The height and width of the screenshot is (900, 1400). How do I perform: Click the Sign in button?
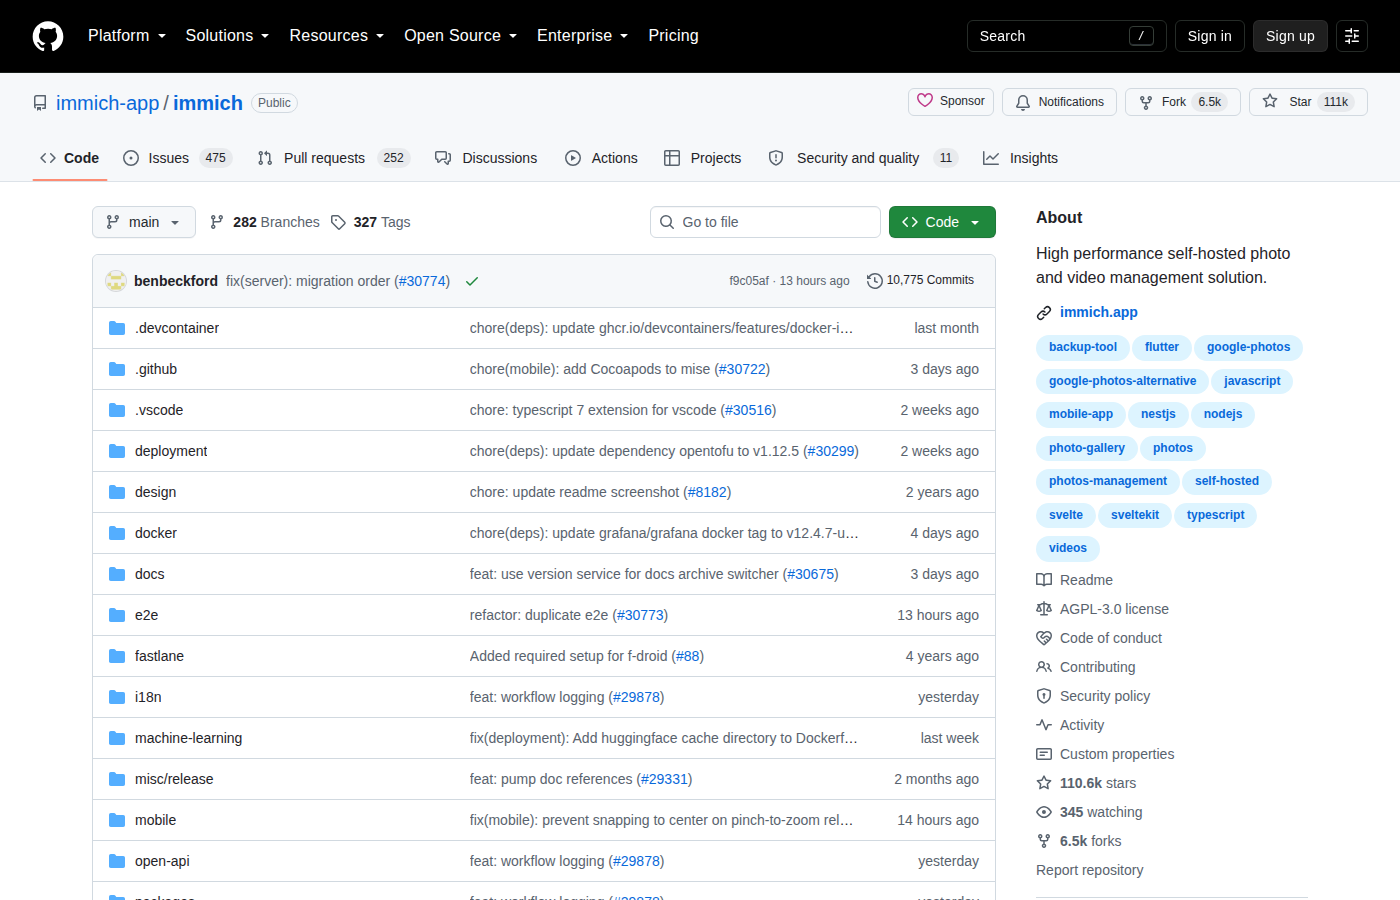point(1209,36)
